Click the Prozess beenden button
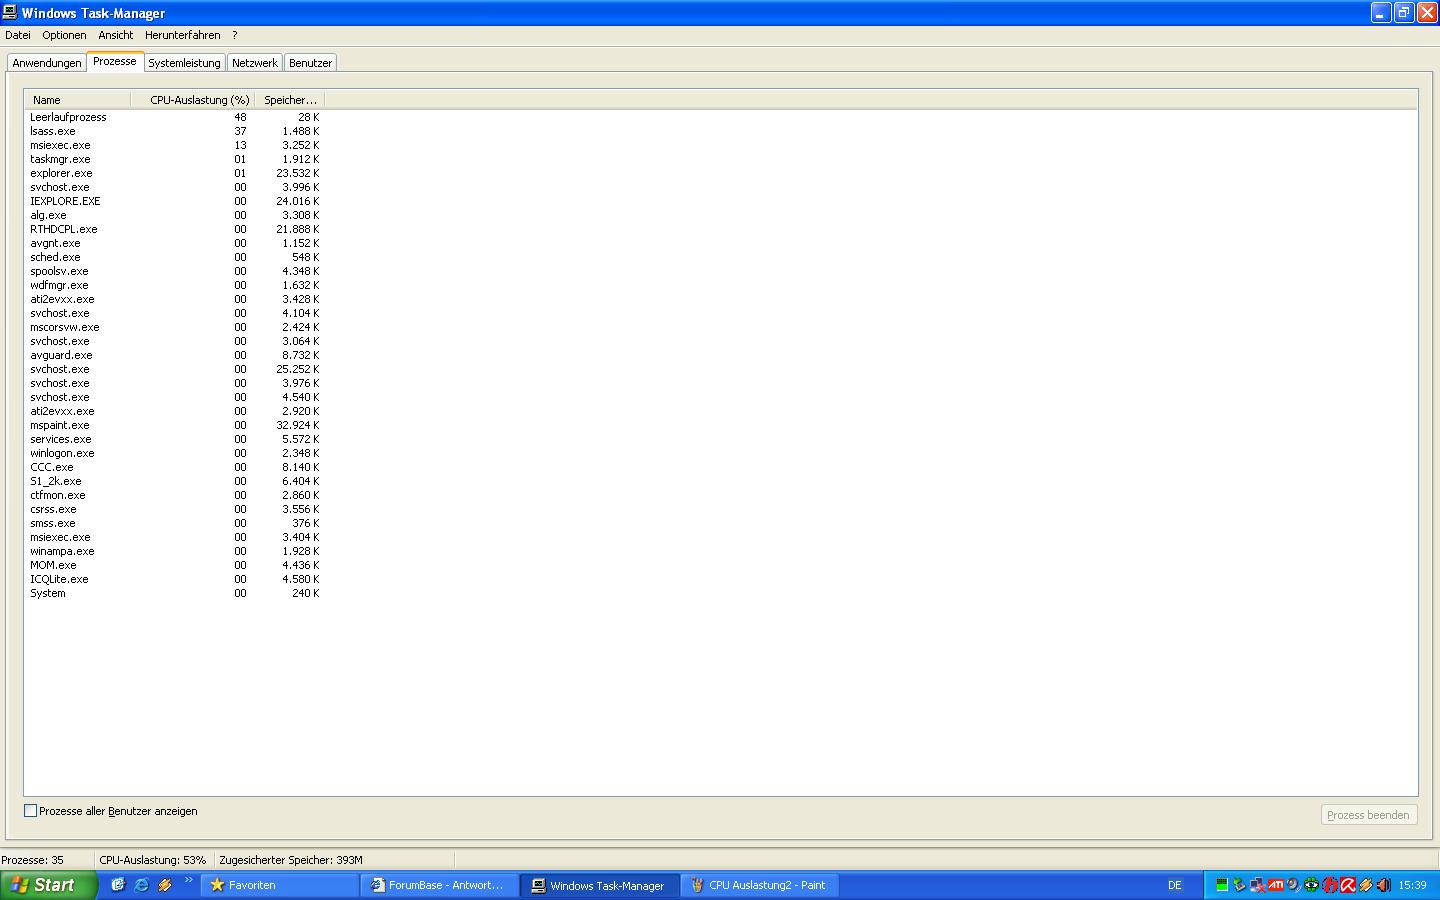Screen dimensions: 1440x900 coord(1368,815)
